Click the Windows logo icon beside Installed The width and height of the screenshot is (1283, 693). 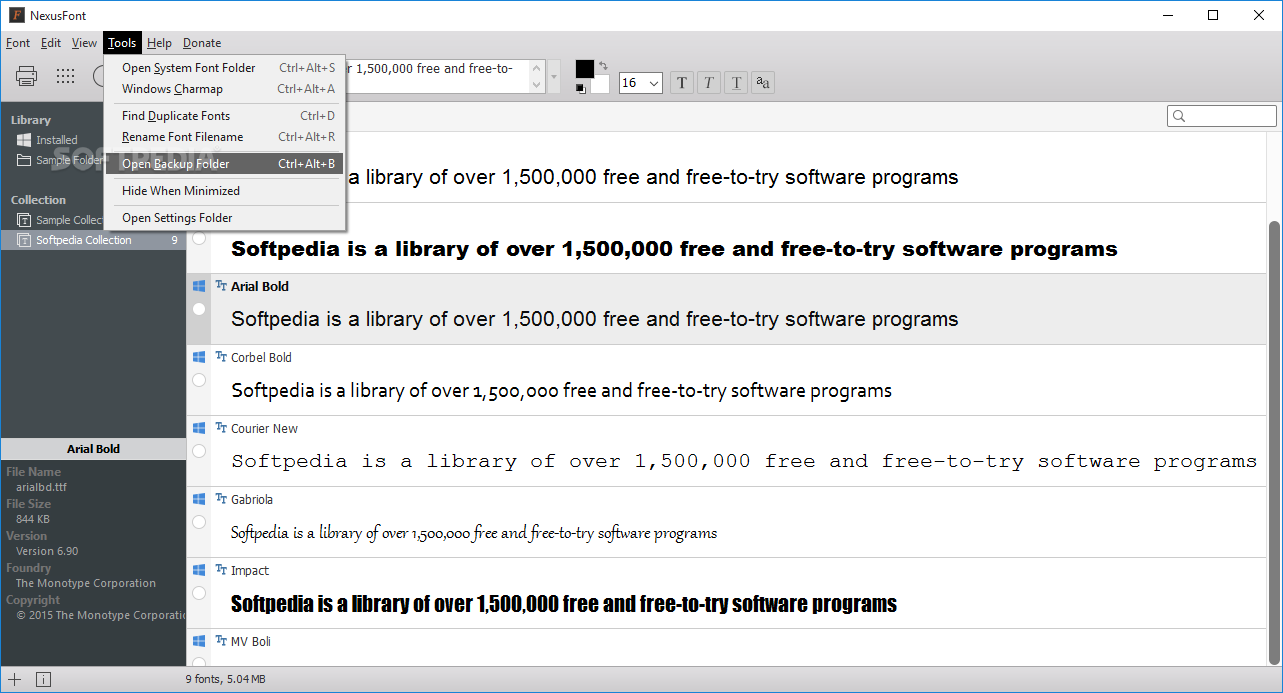click(24, 140)
